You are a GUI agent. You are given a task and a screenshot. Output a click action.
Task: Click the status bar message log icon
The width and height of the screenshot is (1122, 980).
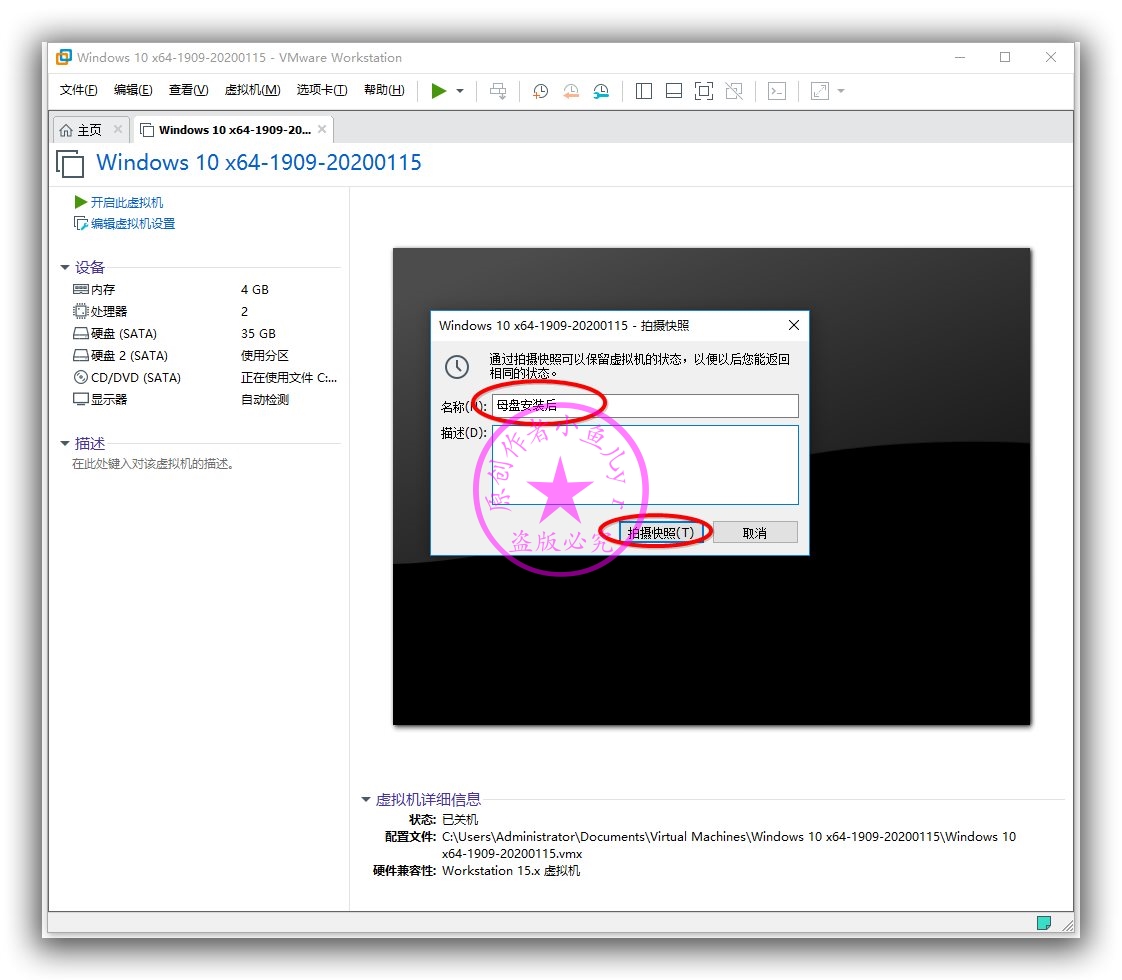click(x=1044, y=923)
